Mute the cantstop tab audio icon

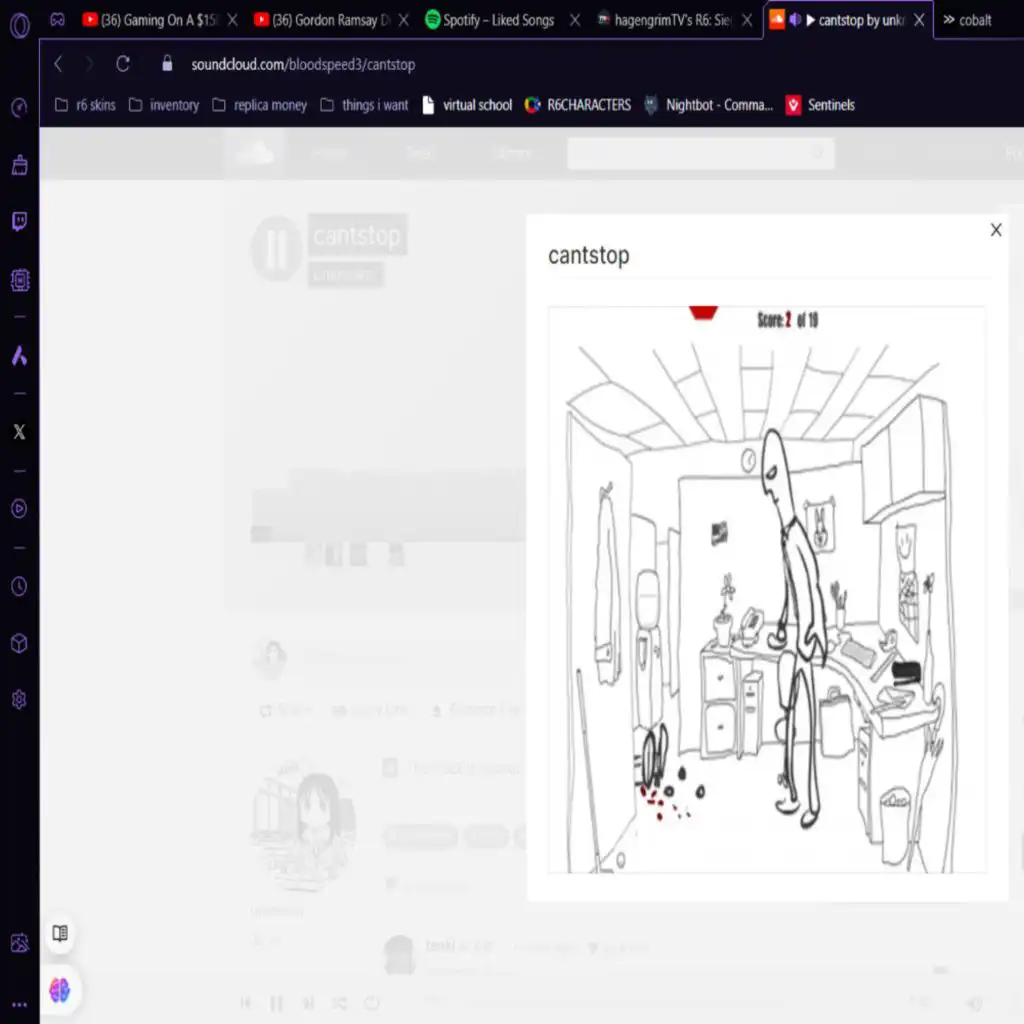tap(795, 20)
